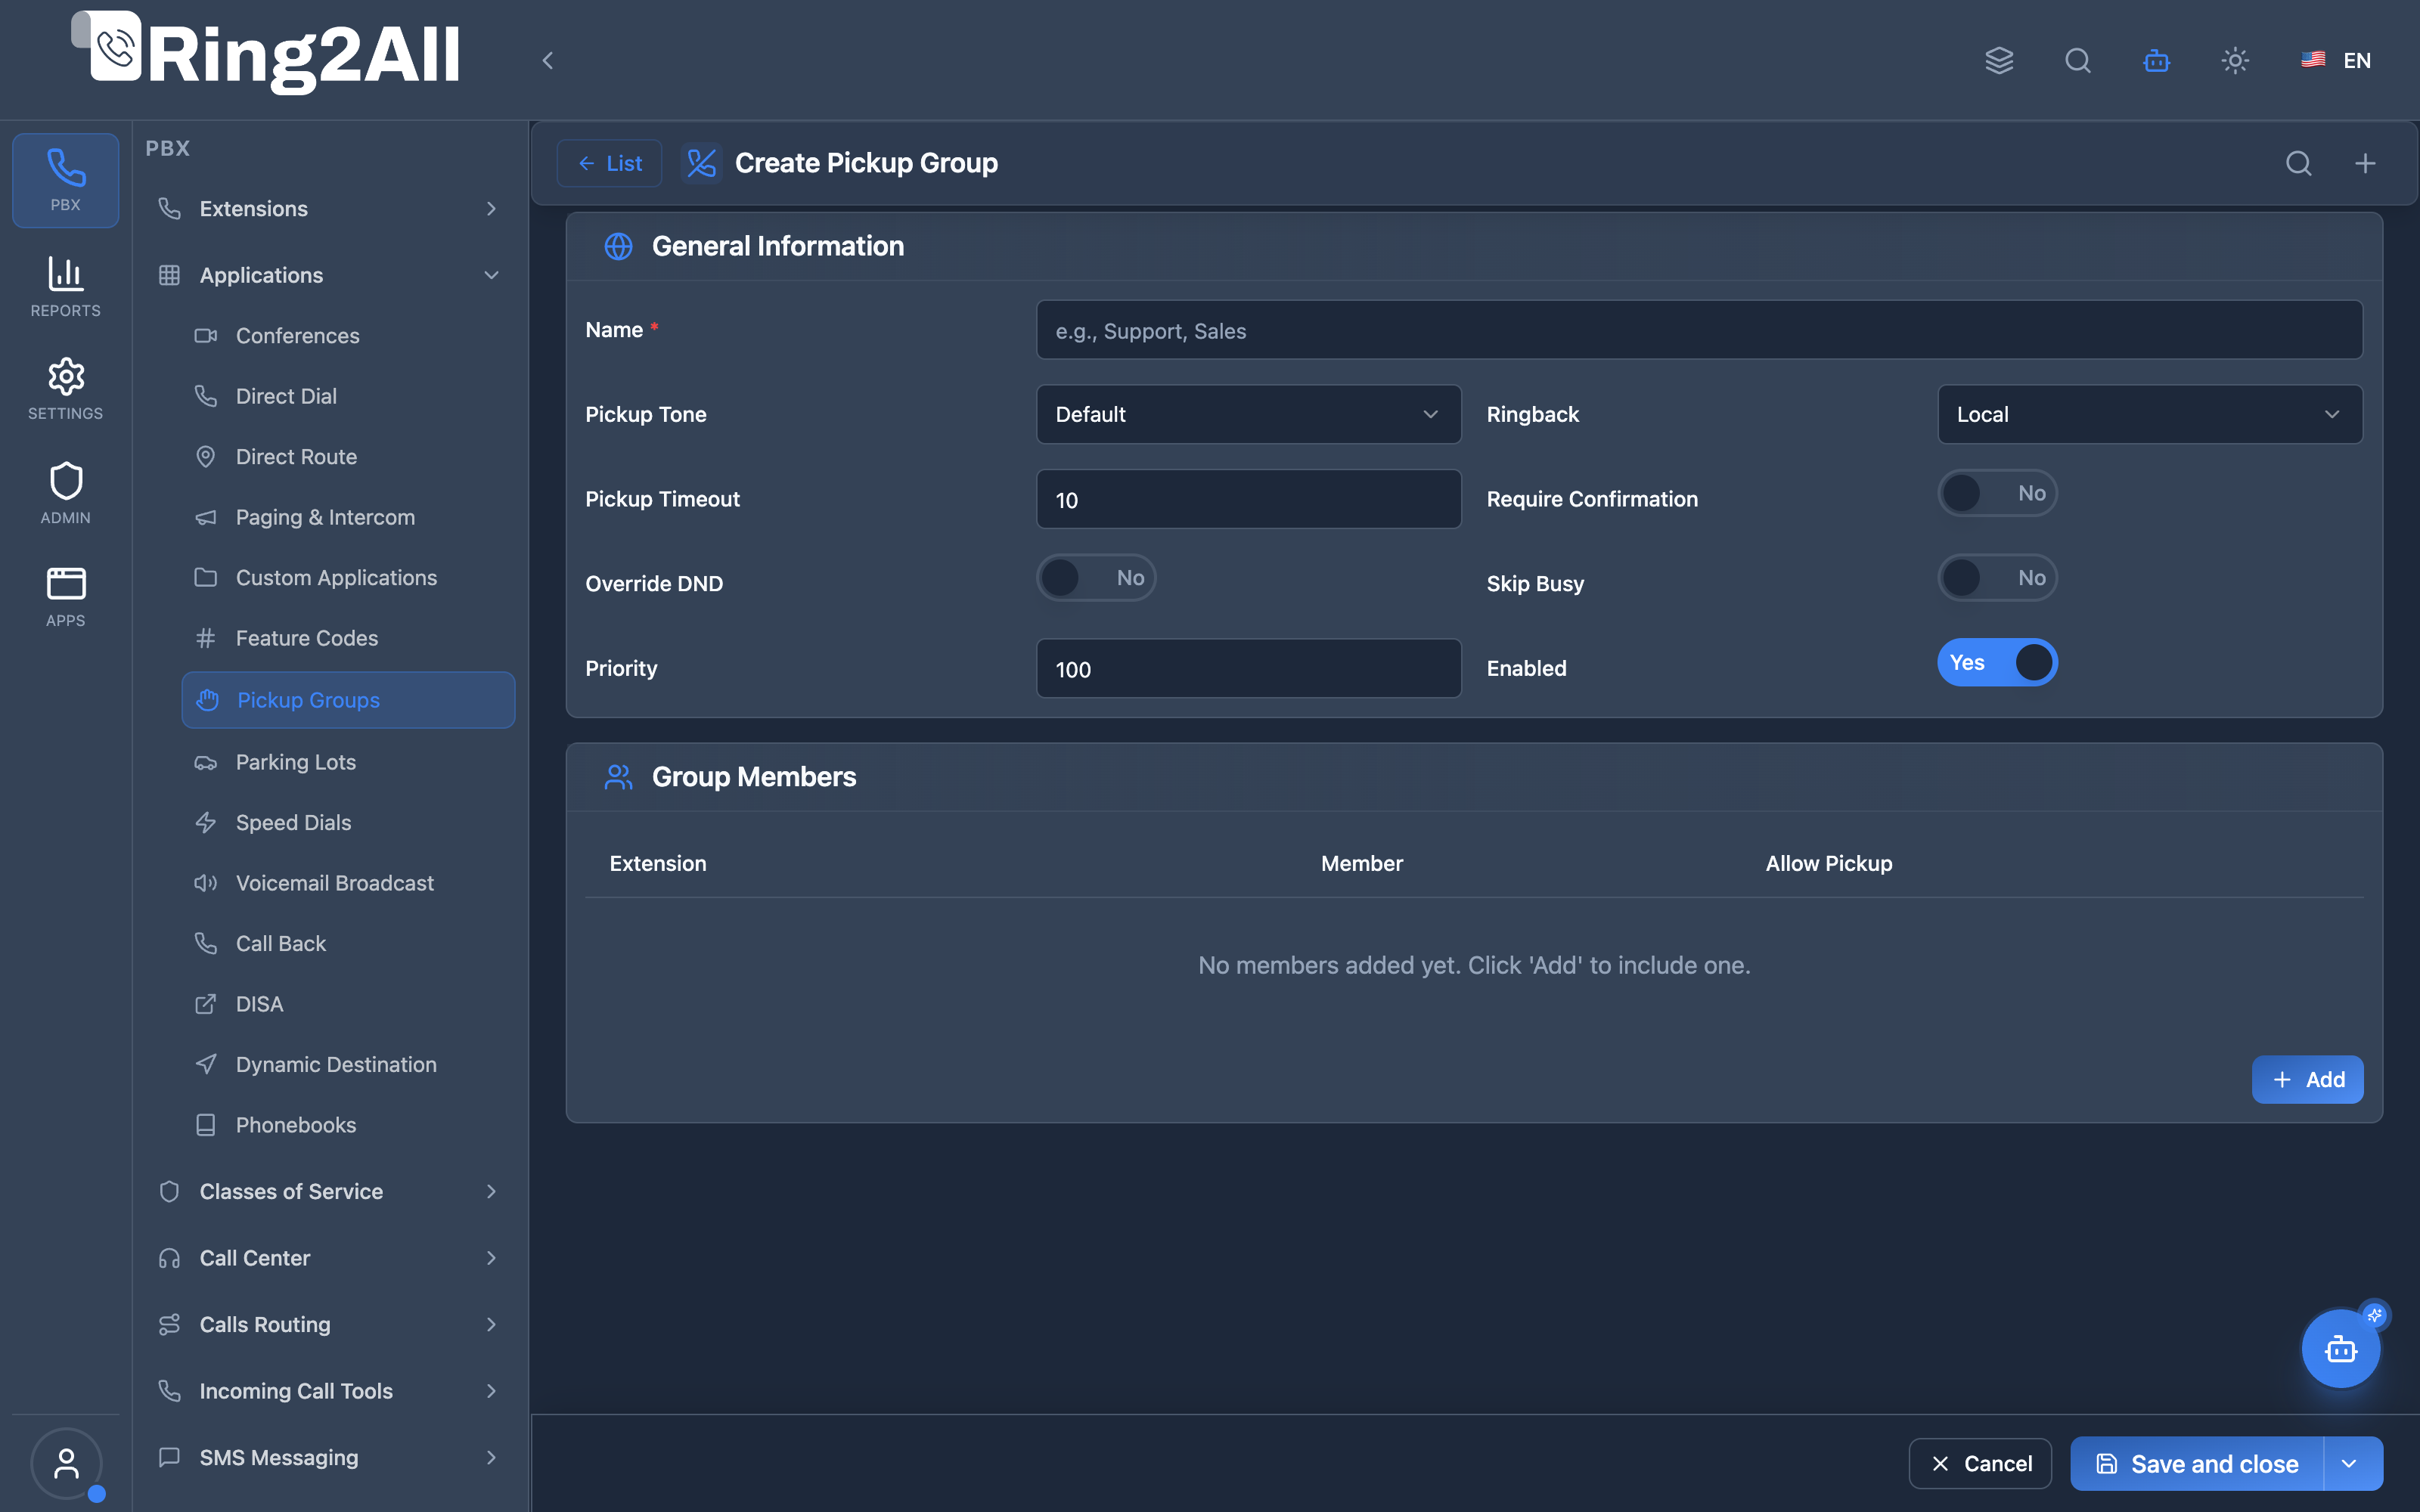Open the Settings gear module

coord(65,389)
